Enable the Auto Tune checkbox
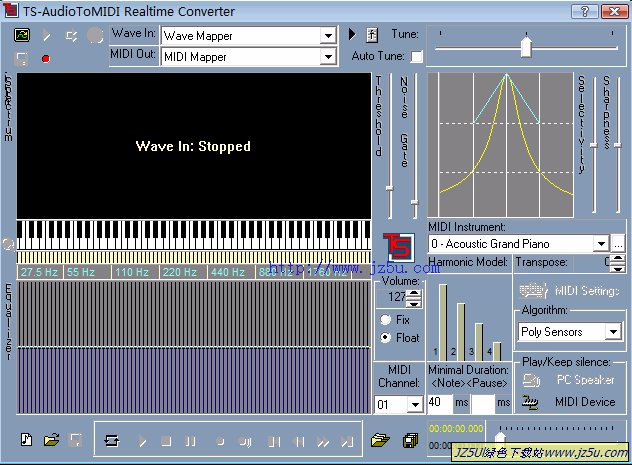Image resolution: width=632 pixels, height=465 pixels. point(416,56)
